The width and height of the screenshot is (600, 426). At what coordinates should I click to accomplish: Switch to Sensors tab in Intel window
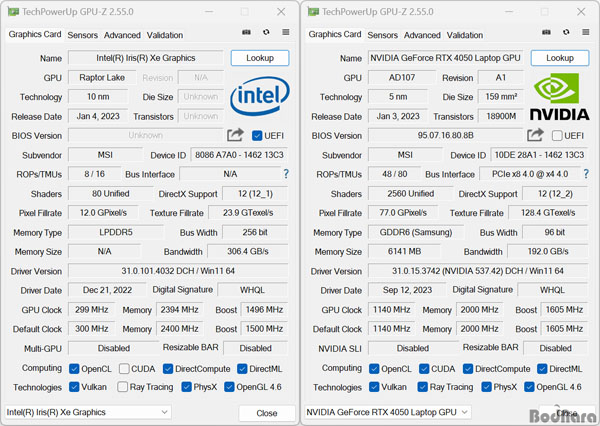[83, 35]
